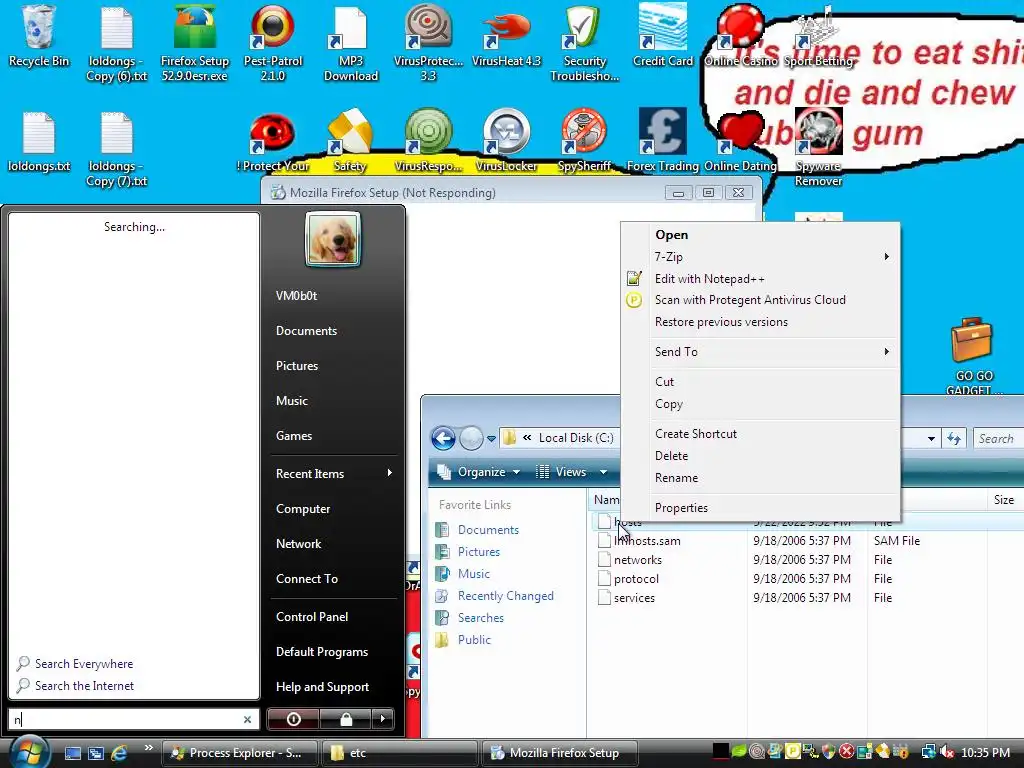This screenshot has height=768, width=1024.
Task: Open the Credit Card desktop shortcut
Action: 663,36
